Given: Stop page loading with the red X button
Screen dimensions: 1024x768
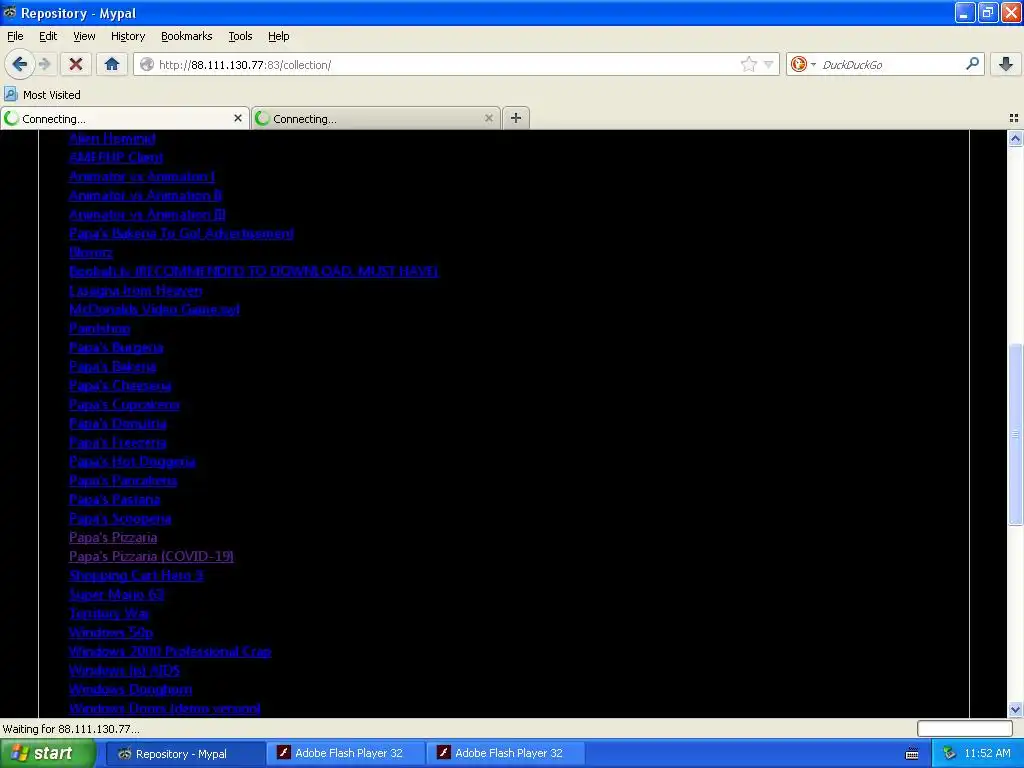Looking at the screenshot, I should (x=76, y=64).
